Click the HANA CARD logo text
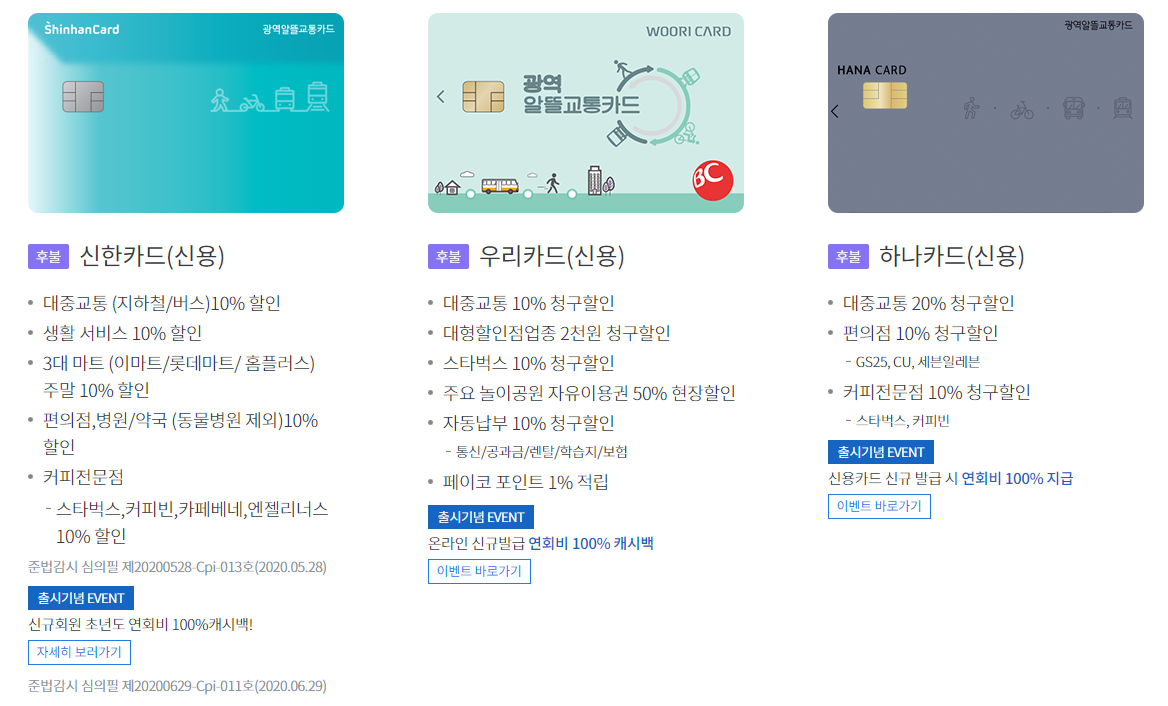1168x706 pixels. [872, 70]
